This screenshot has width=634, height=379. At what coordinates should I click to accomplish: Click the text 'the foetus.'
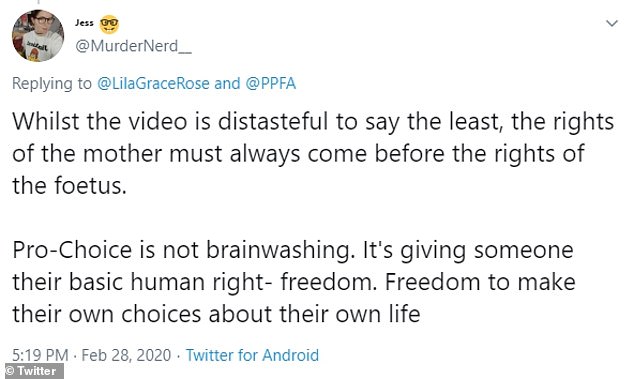pos(70,186)
